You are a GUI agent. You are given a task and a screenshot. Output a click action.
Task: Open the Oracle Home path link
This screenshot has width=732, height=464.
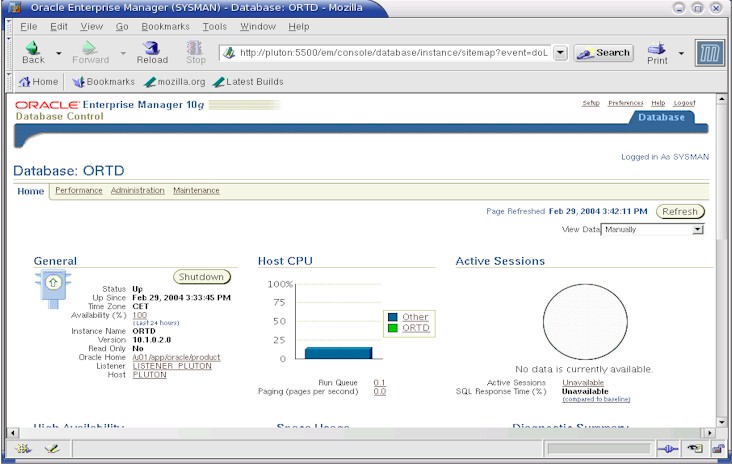[x=176, y=357]
